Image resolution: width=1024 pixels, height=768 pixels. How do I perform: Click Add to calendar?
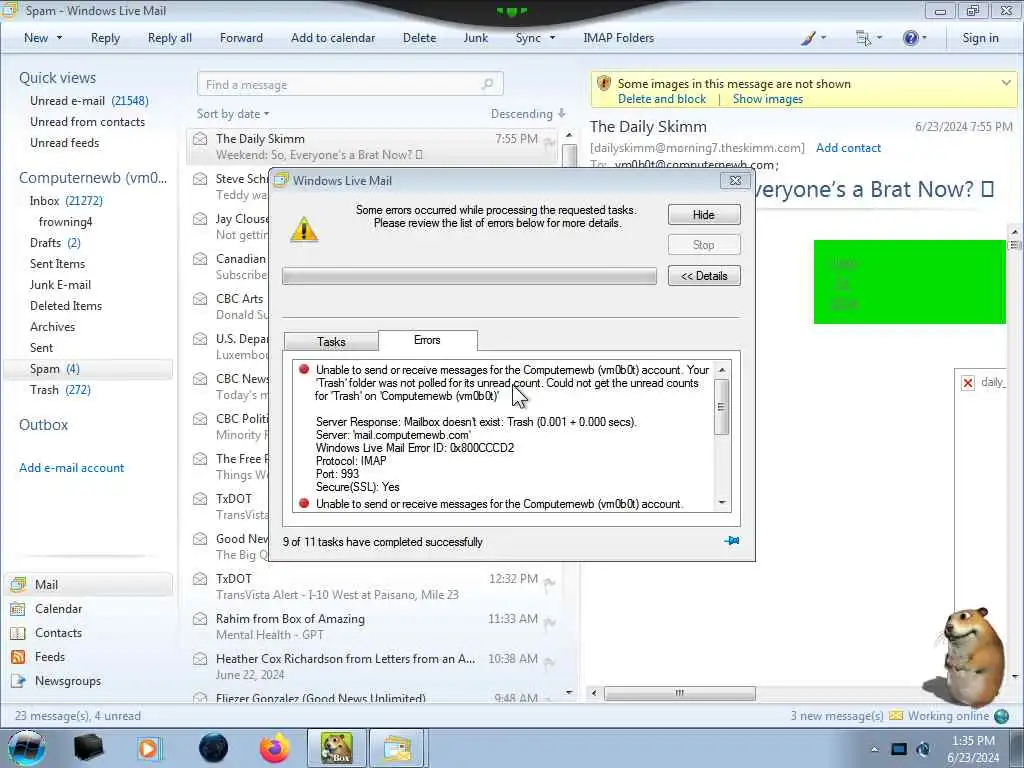(x=333, y=38)
